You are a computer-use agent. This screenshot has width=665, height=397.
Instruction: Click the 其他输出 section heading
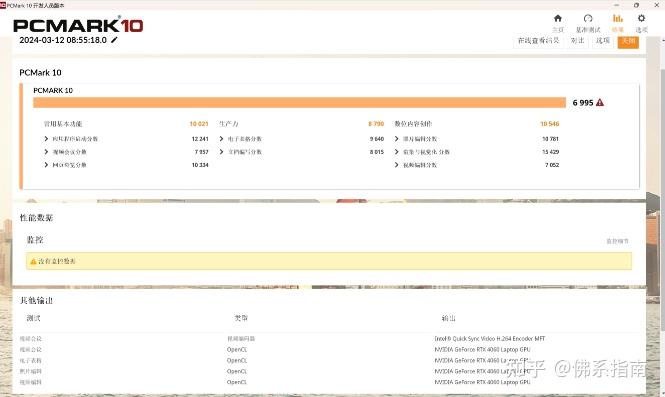tap(36, 300)
